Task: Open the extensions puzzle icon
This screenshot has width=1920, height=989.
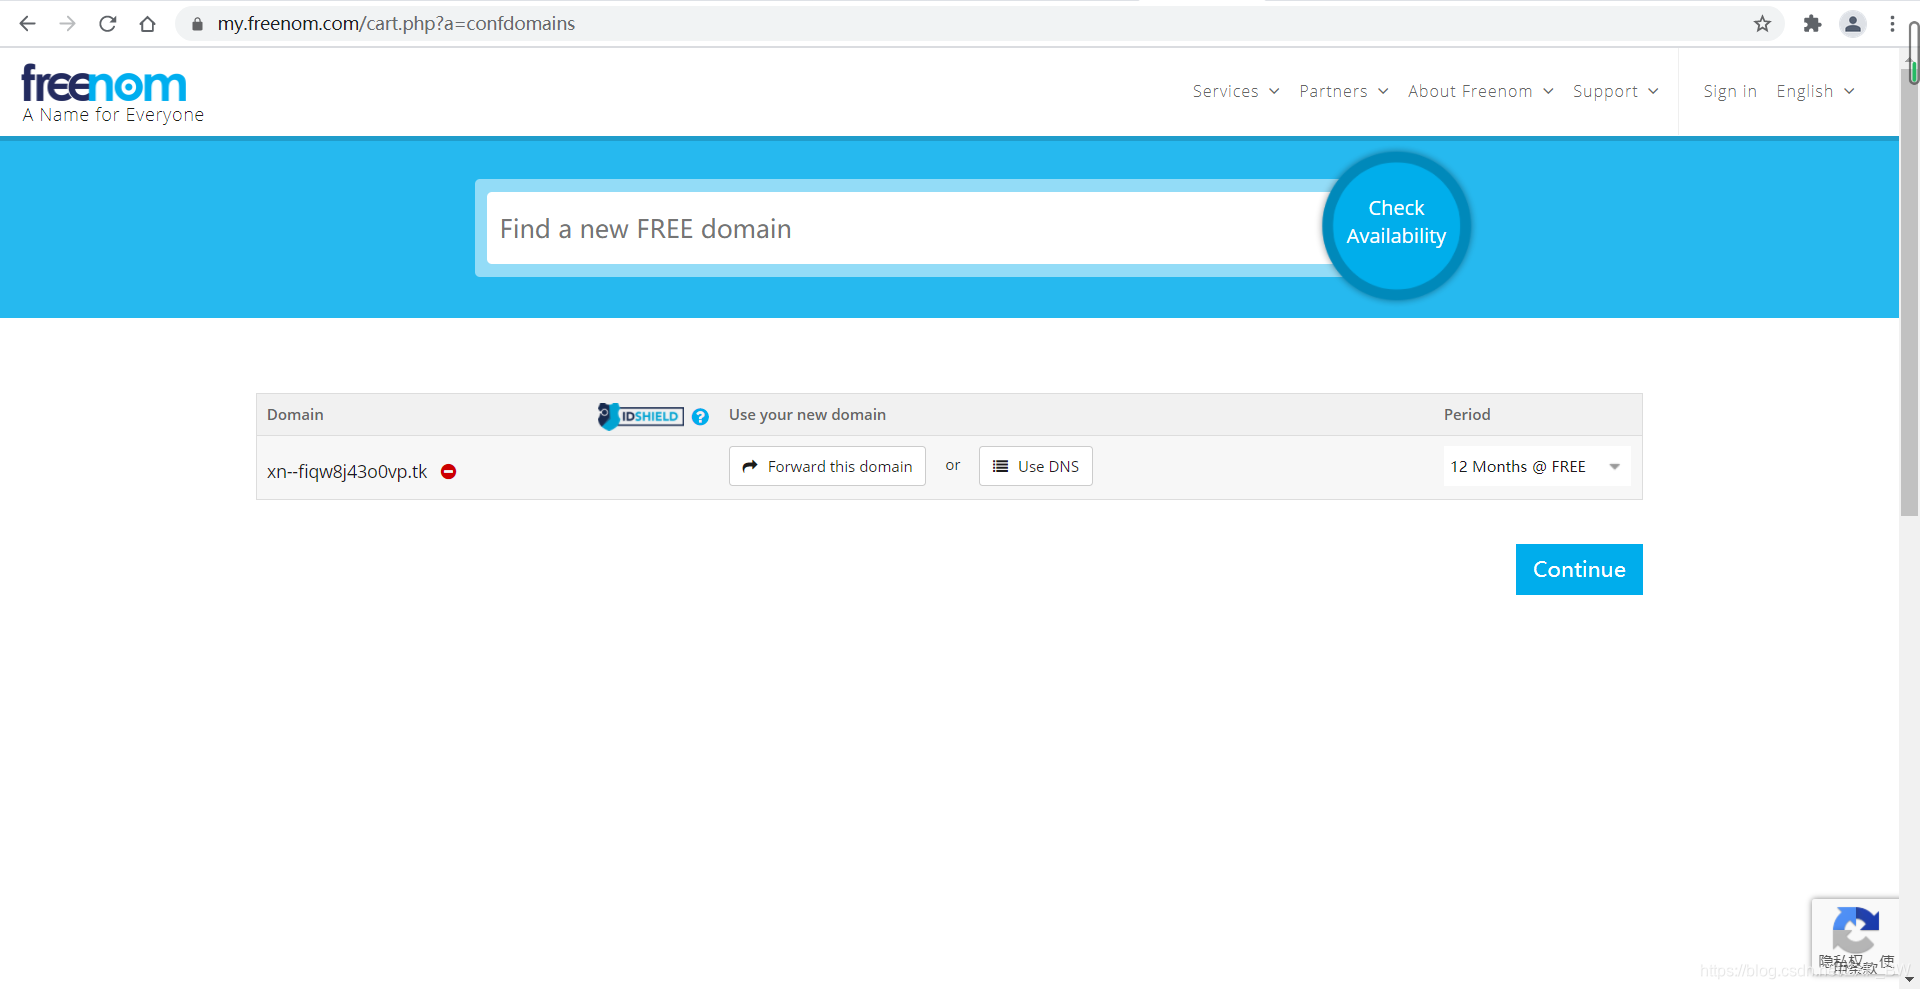Action: click(1812, 23)
